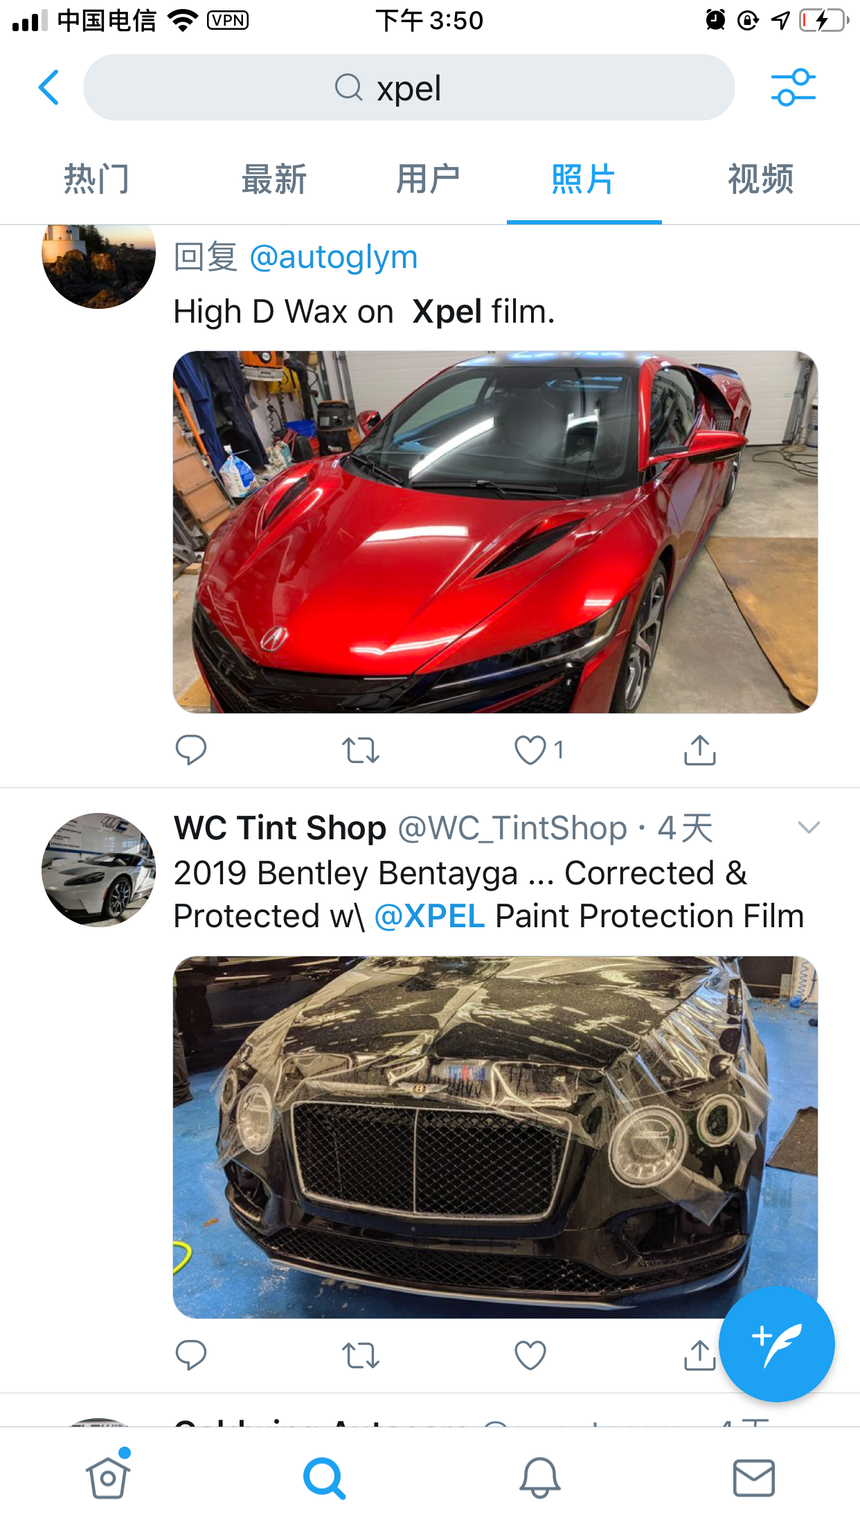Screen dimensions: 860x1529
Task: Retweet the red Acura photo tweet
Action: pyautogui.click(x=360, y=750)
